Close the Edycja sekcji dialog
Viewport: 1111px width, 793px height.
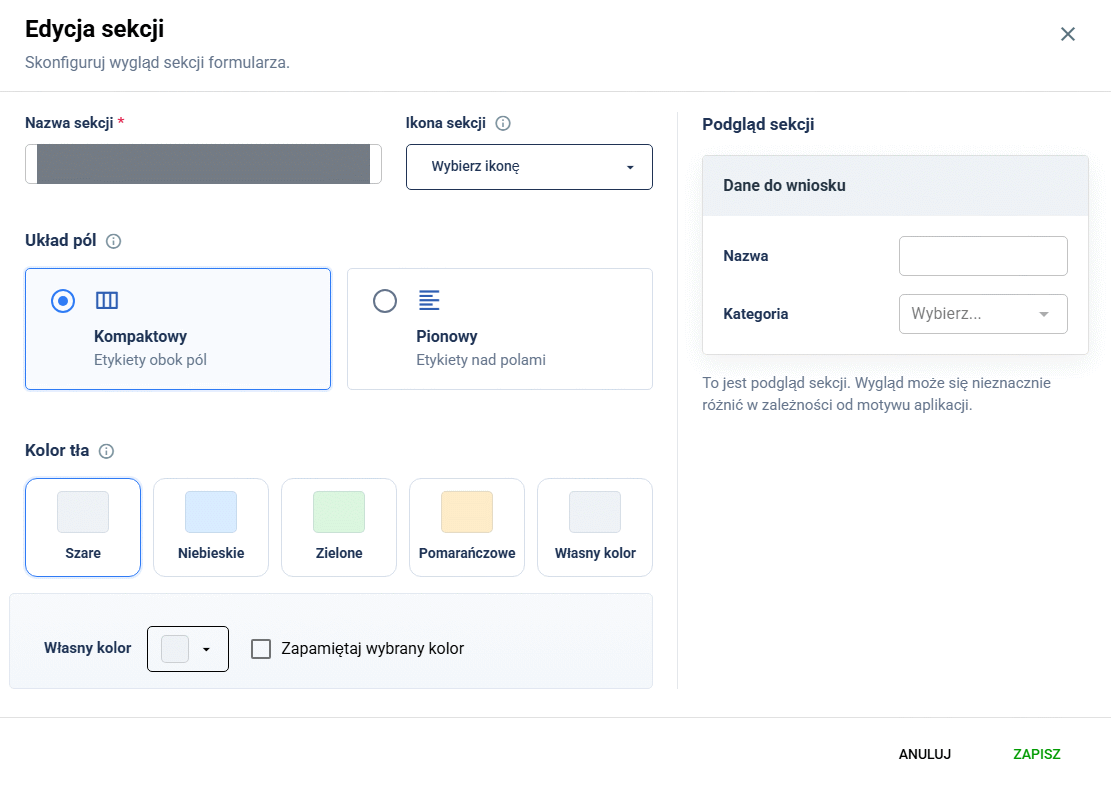point(1067,34)
